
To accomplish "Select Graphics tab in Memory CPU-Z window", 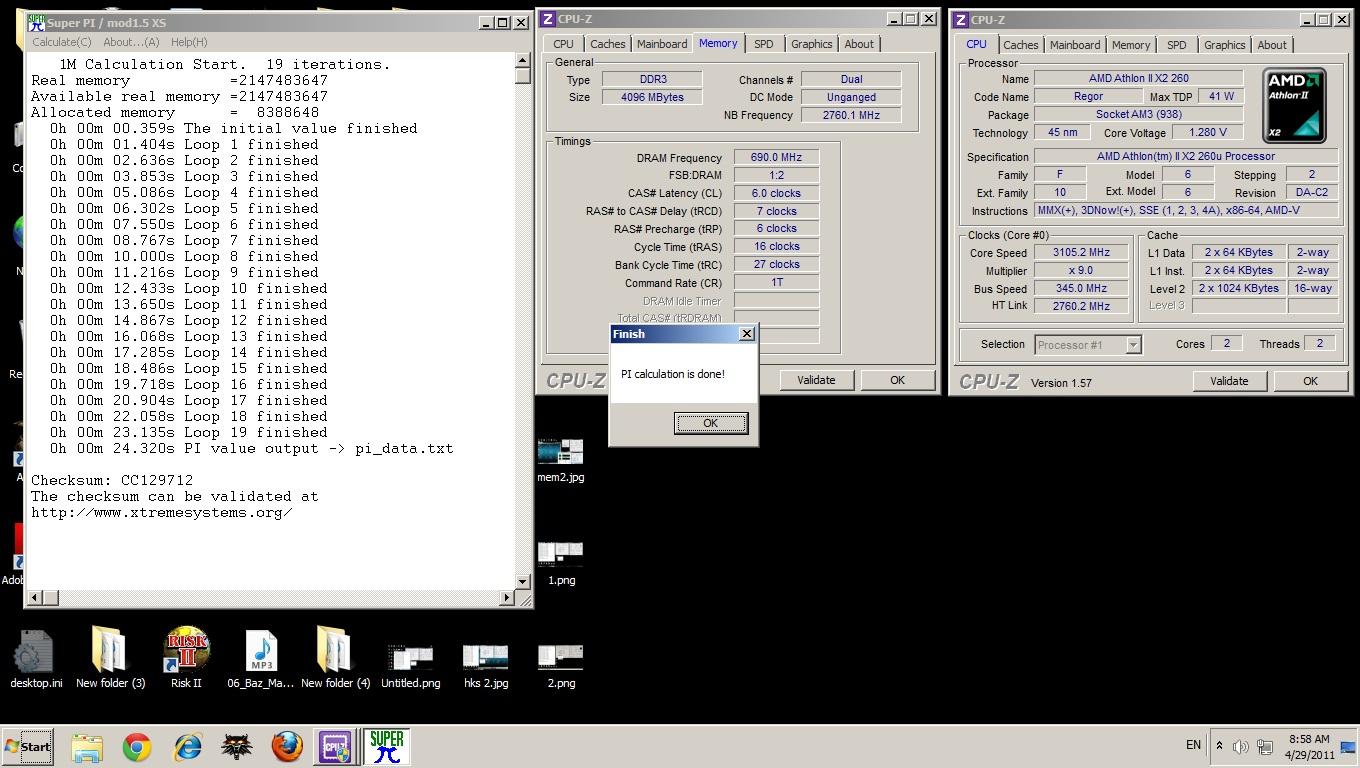I will point(811,44).
